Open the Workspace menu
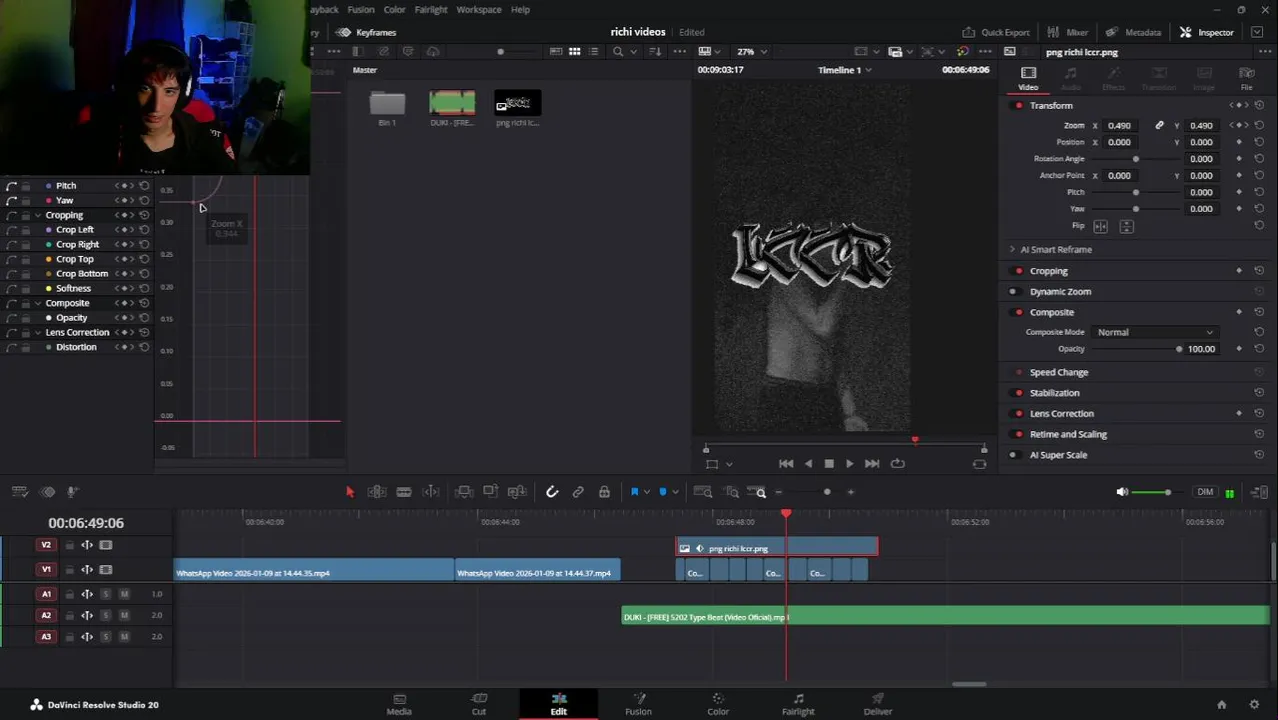Image resolution: width=1278 pixels, height=720 pixels. pyautogui.click(x=479, y=9)
